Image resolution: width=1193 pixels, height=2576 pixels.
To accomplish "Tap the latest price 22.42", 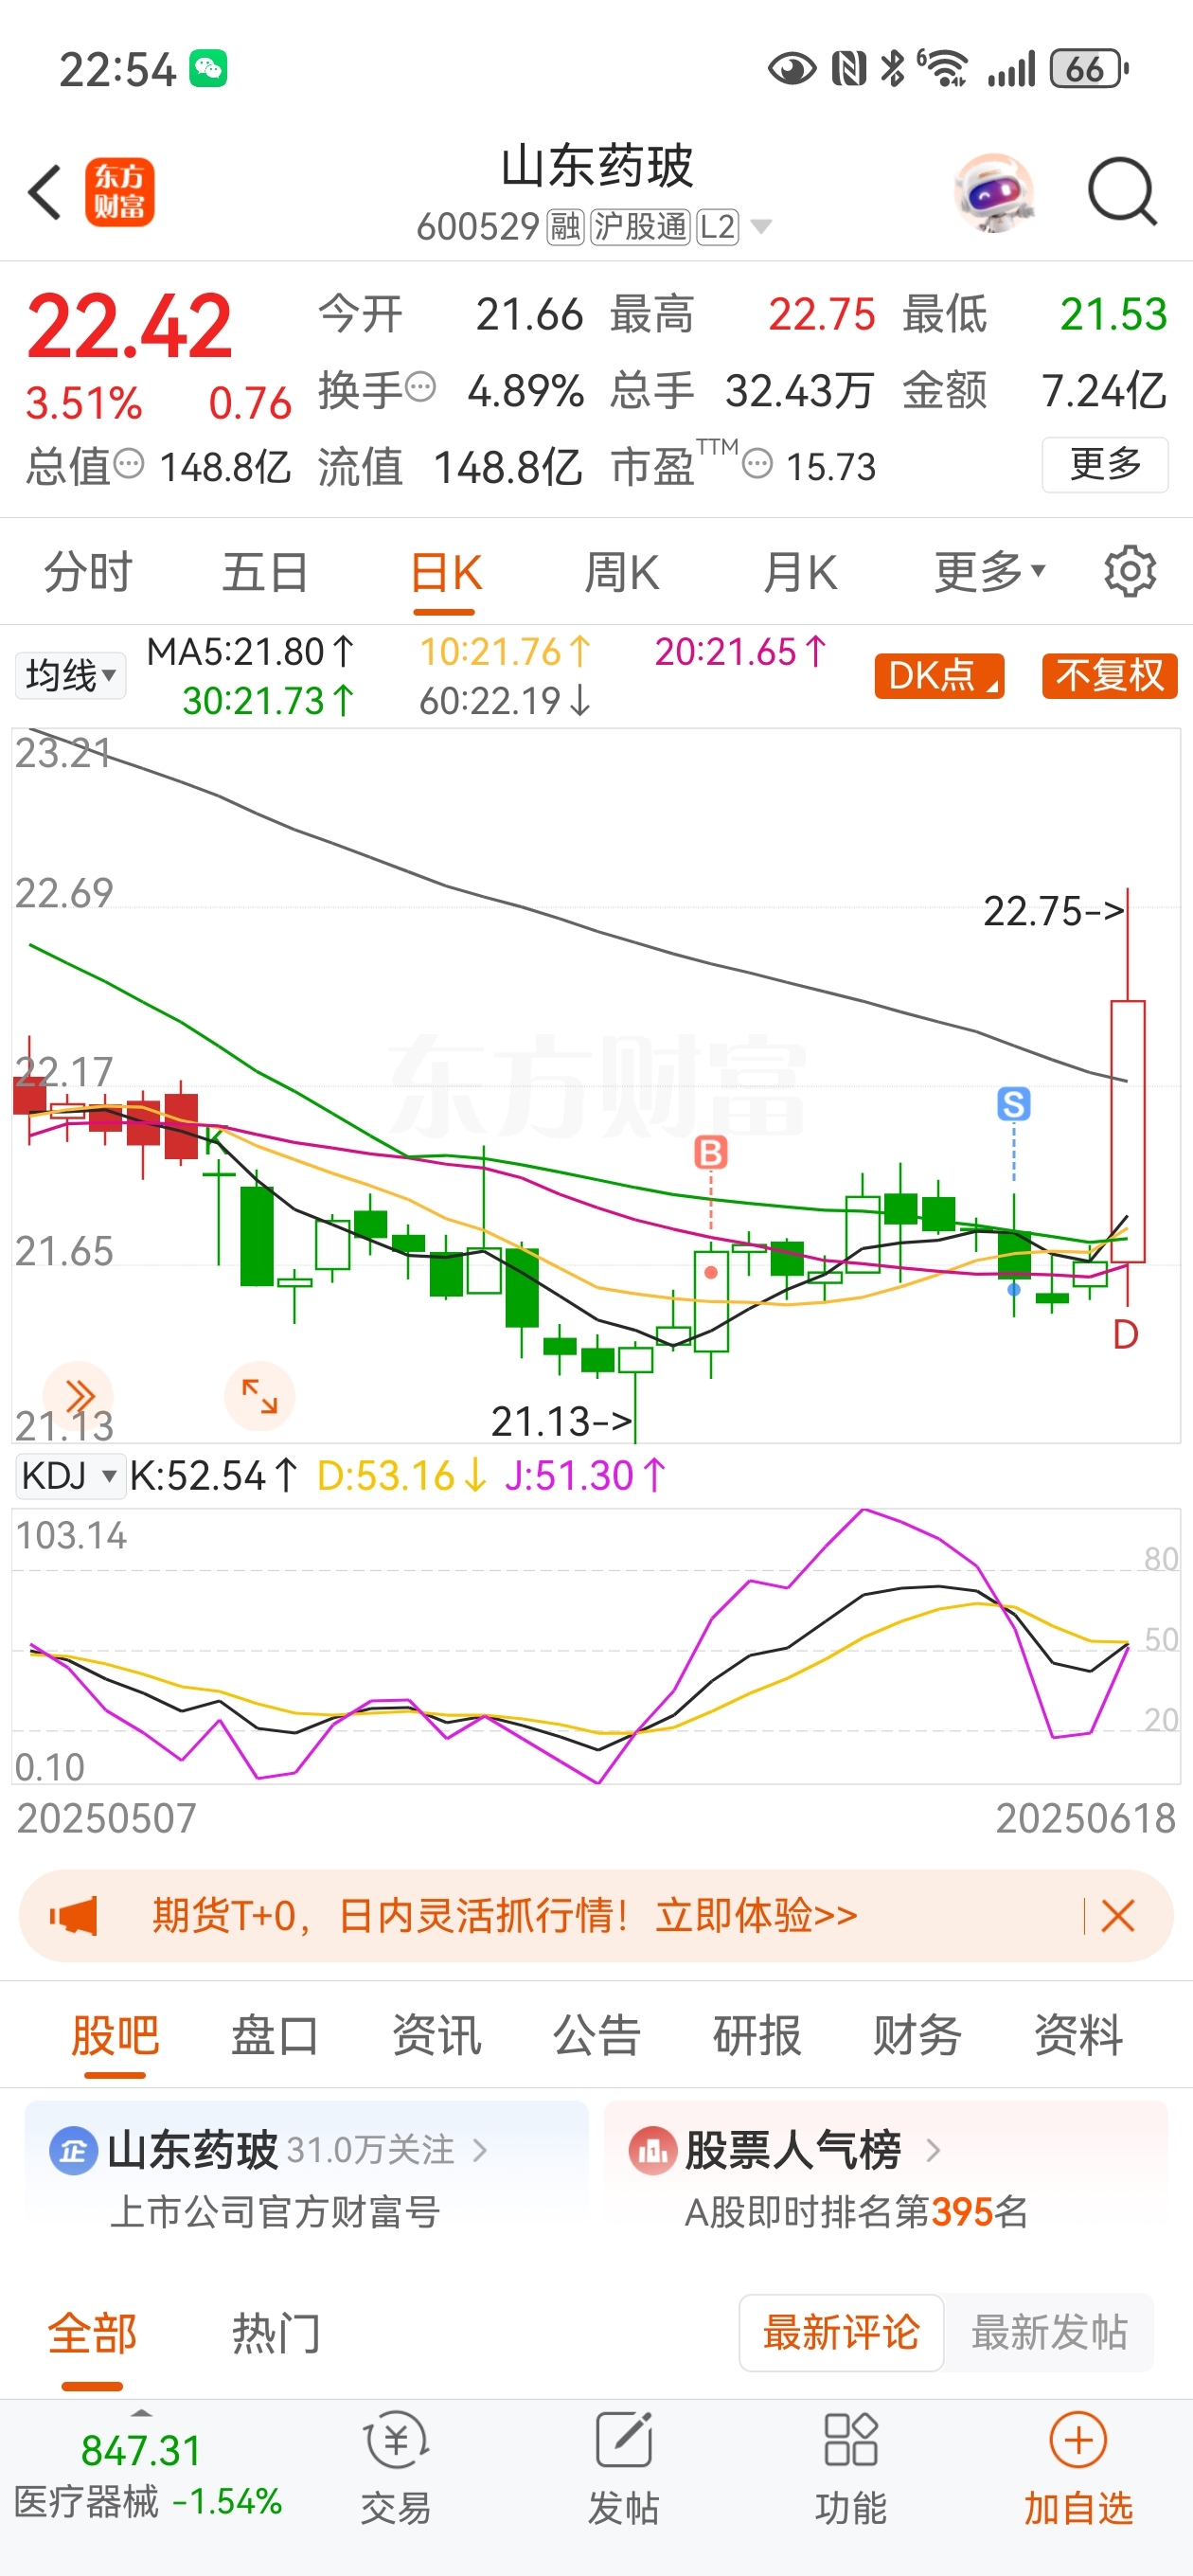I will tap(130, 326).
